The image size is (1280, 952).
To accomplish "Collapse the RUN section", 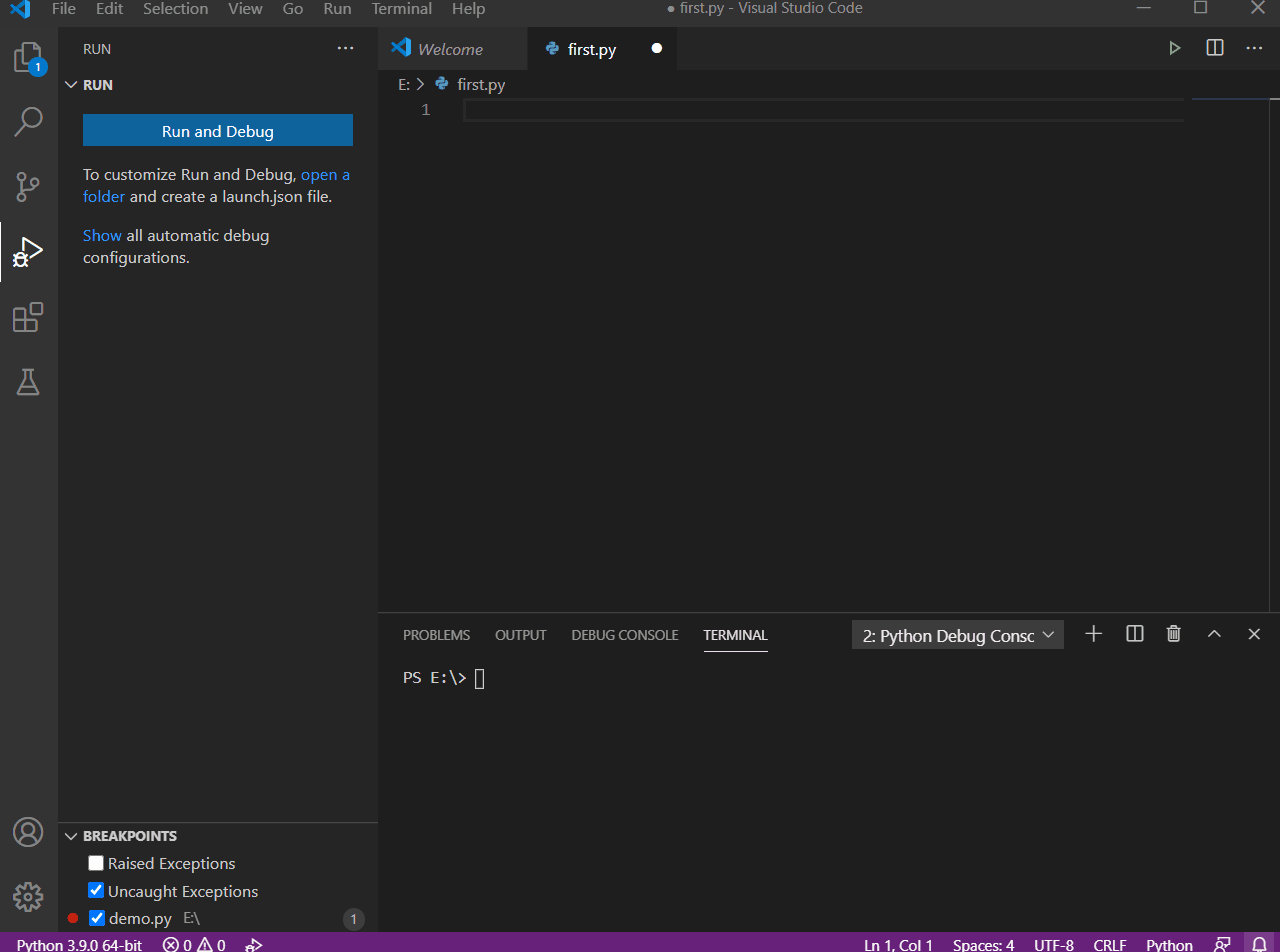I will pos(71,85).
